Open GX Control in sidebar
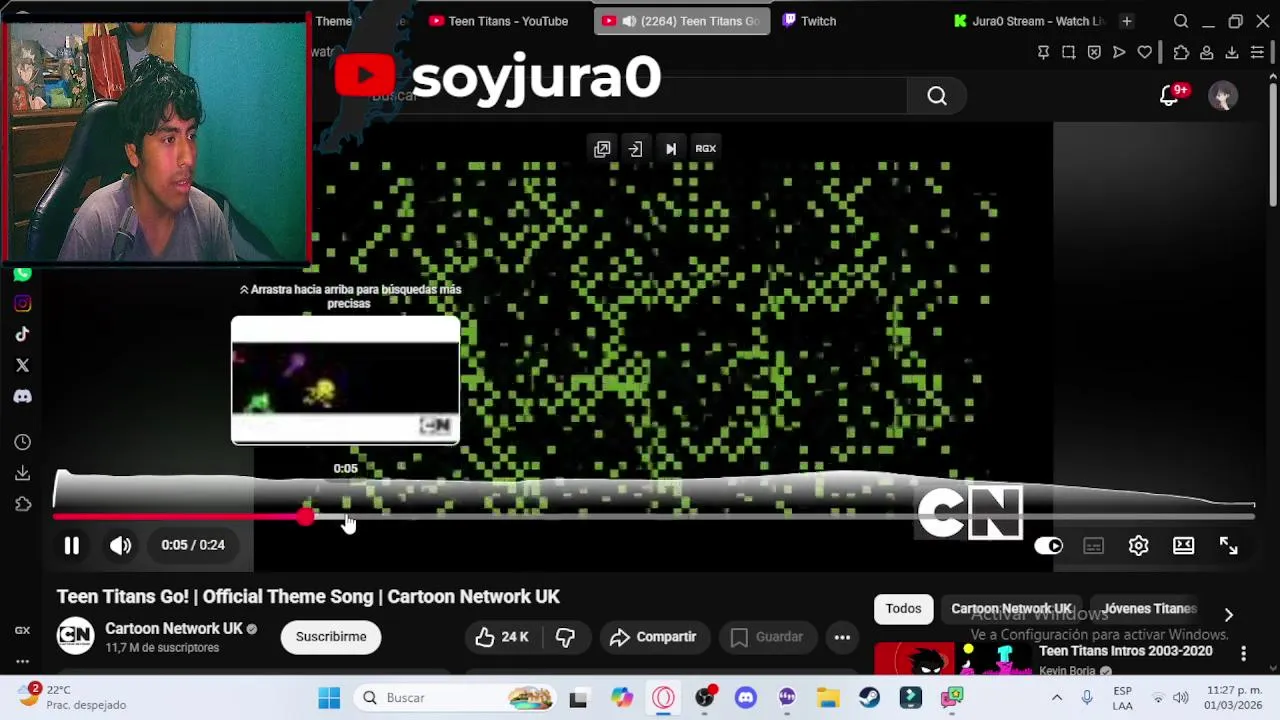This screenshot has height=720, width=1280. (x=22, y=630)
